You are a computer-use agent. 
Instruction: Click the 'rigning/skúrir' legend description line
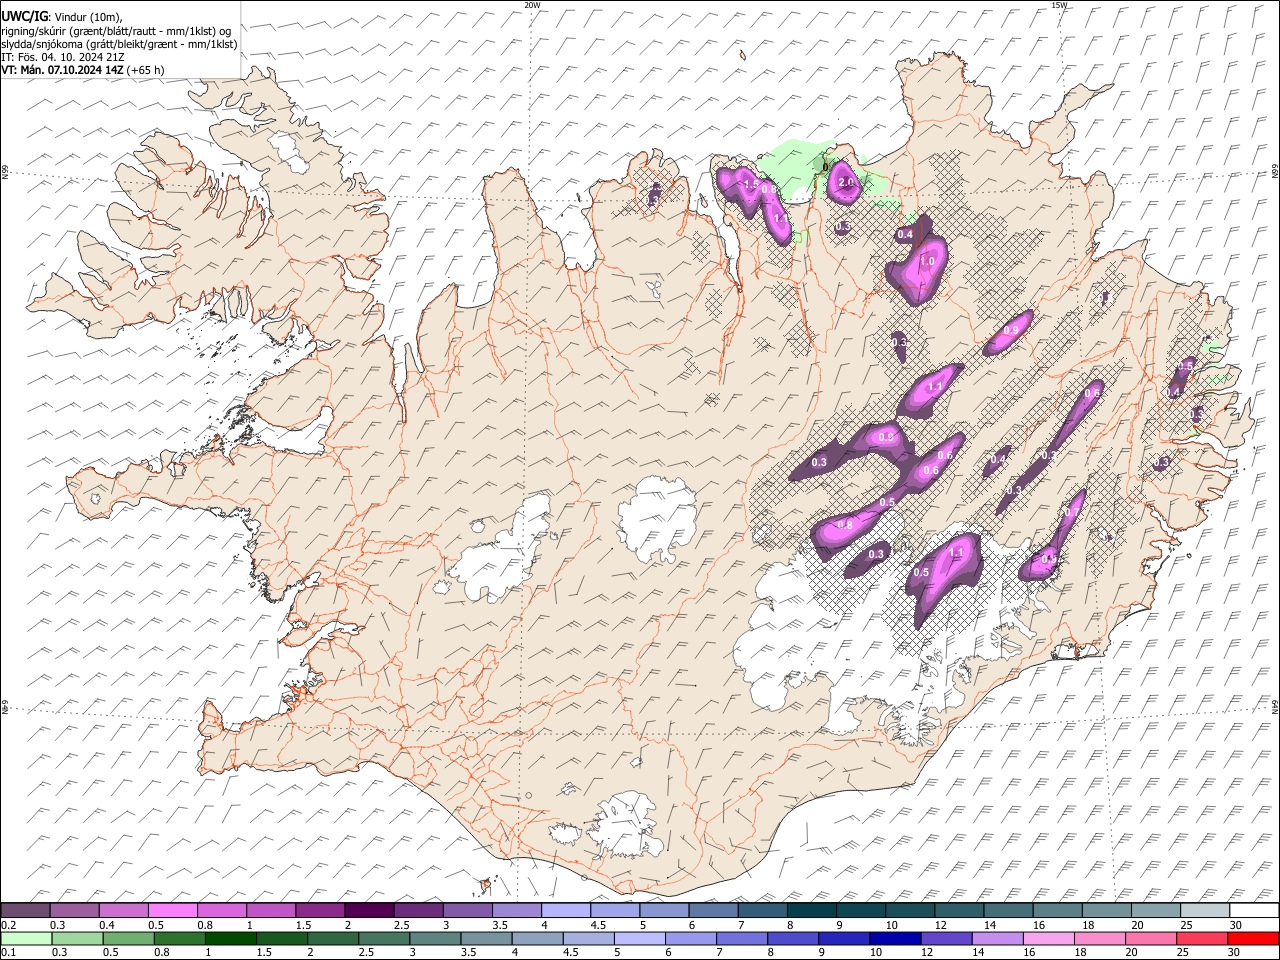(116, 31)
